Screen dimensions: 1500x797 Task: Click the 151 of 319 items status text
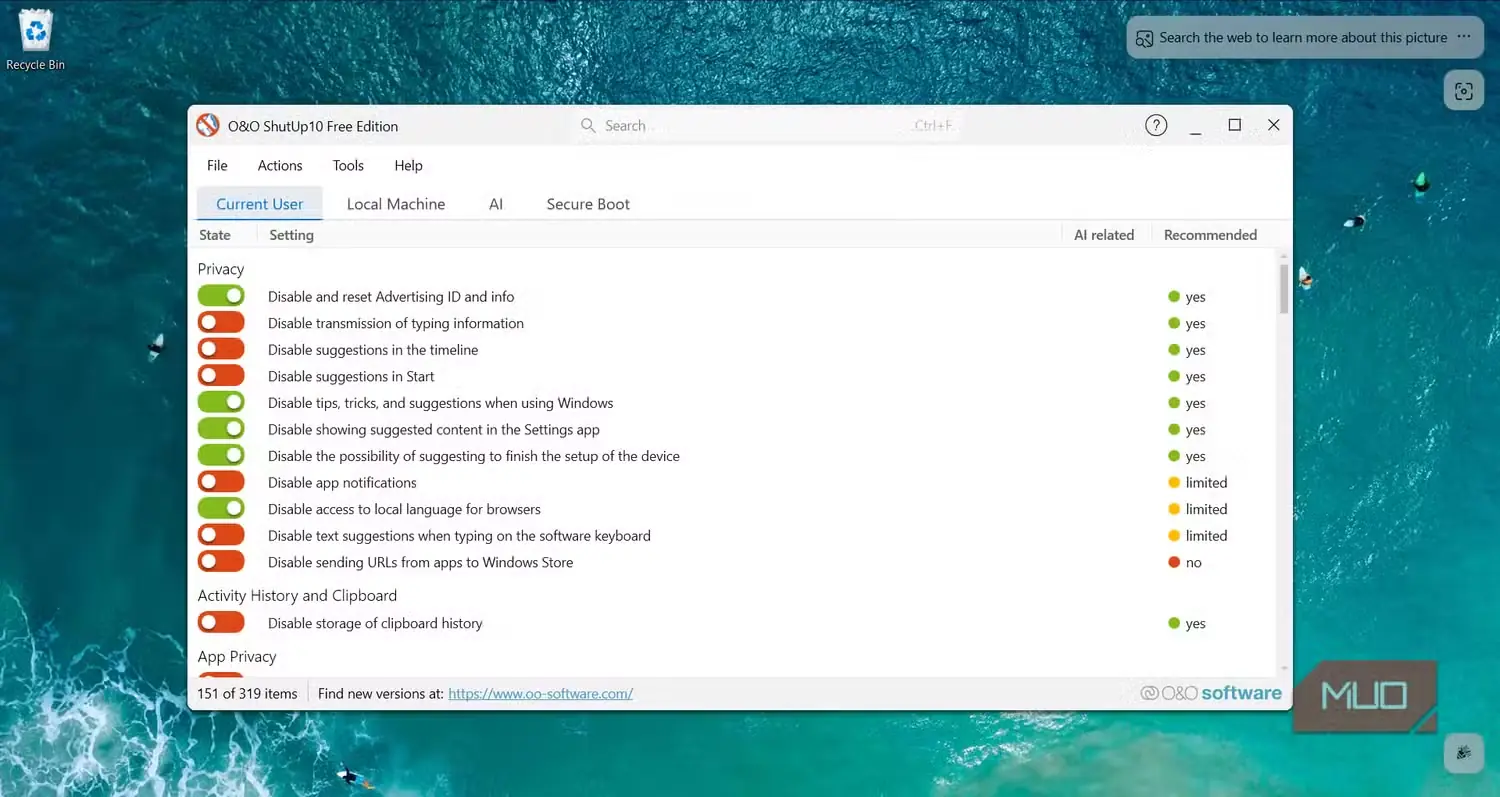pos(247,693)
